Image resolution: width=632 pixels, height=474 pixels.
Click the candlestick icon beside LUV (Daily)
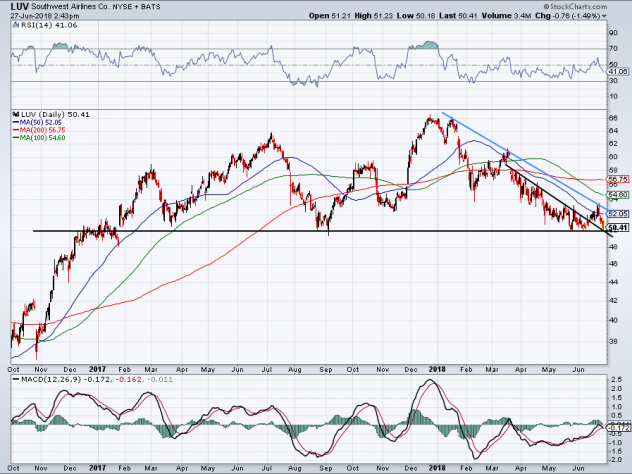pos(16,114)
